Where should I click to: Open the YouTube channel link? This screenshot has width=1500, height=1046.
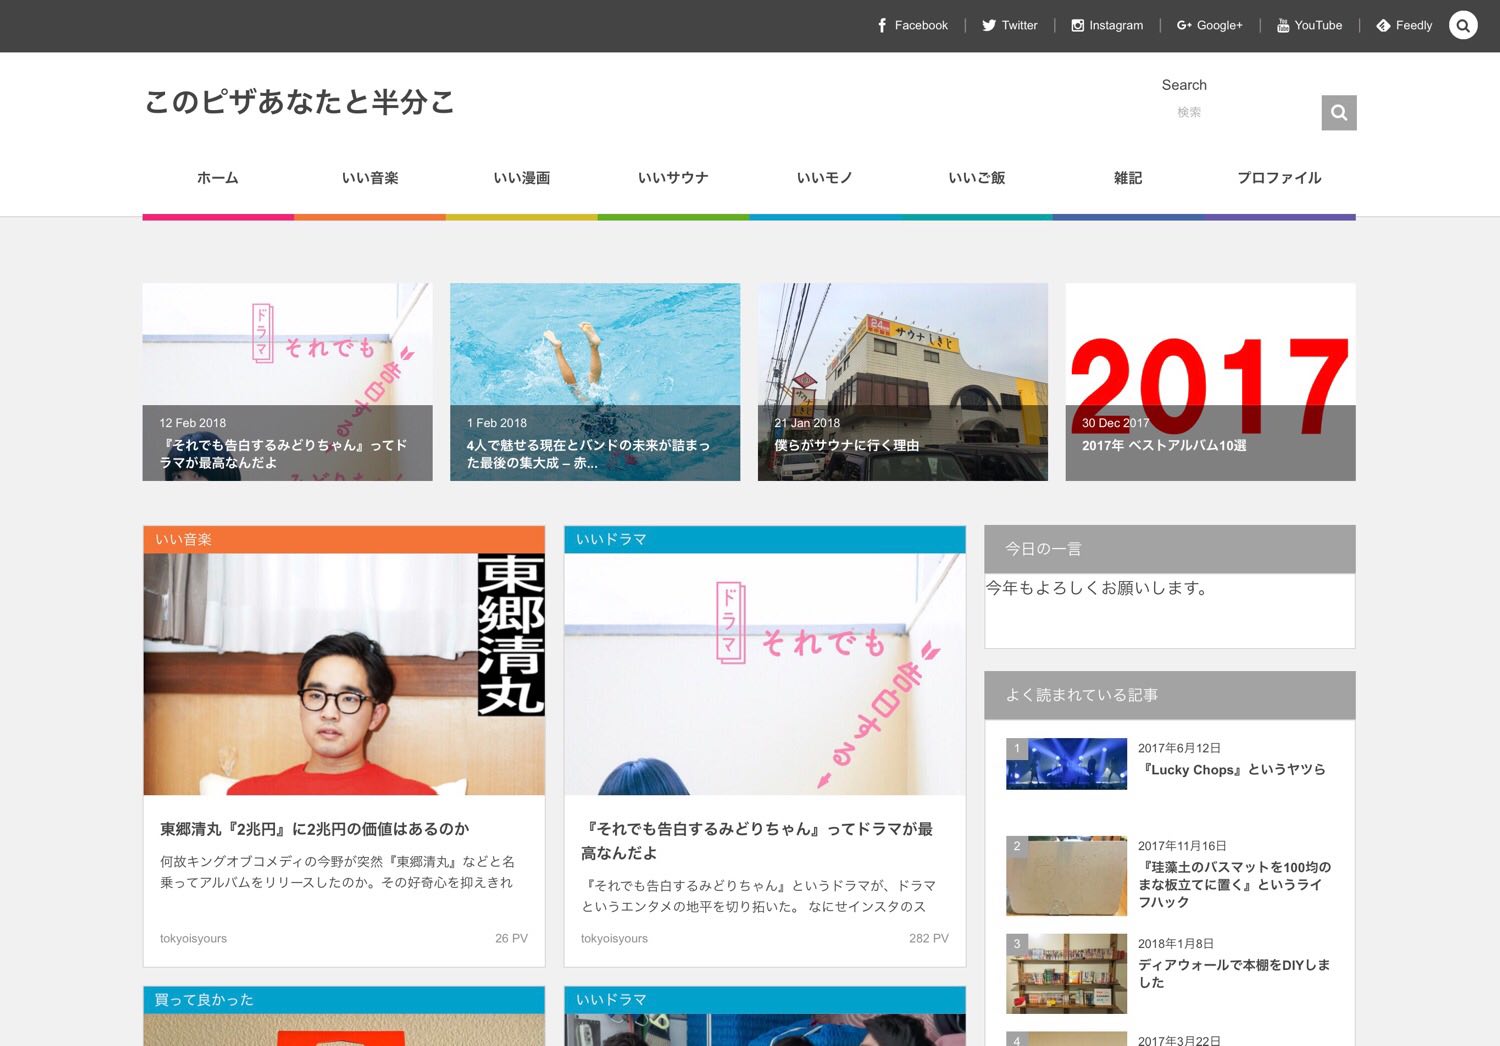click(1309, 25)
